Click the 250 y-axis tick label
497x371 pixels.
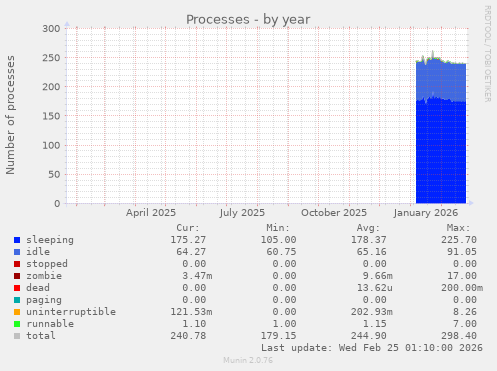51,58
